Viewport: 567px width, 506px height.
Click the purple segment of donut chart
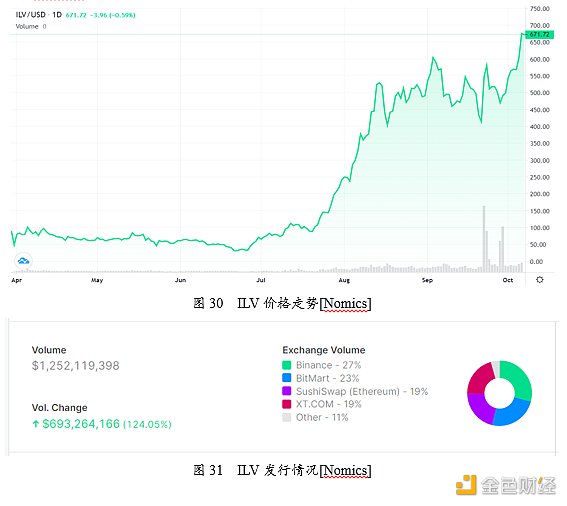click(479, 408)
